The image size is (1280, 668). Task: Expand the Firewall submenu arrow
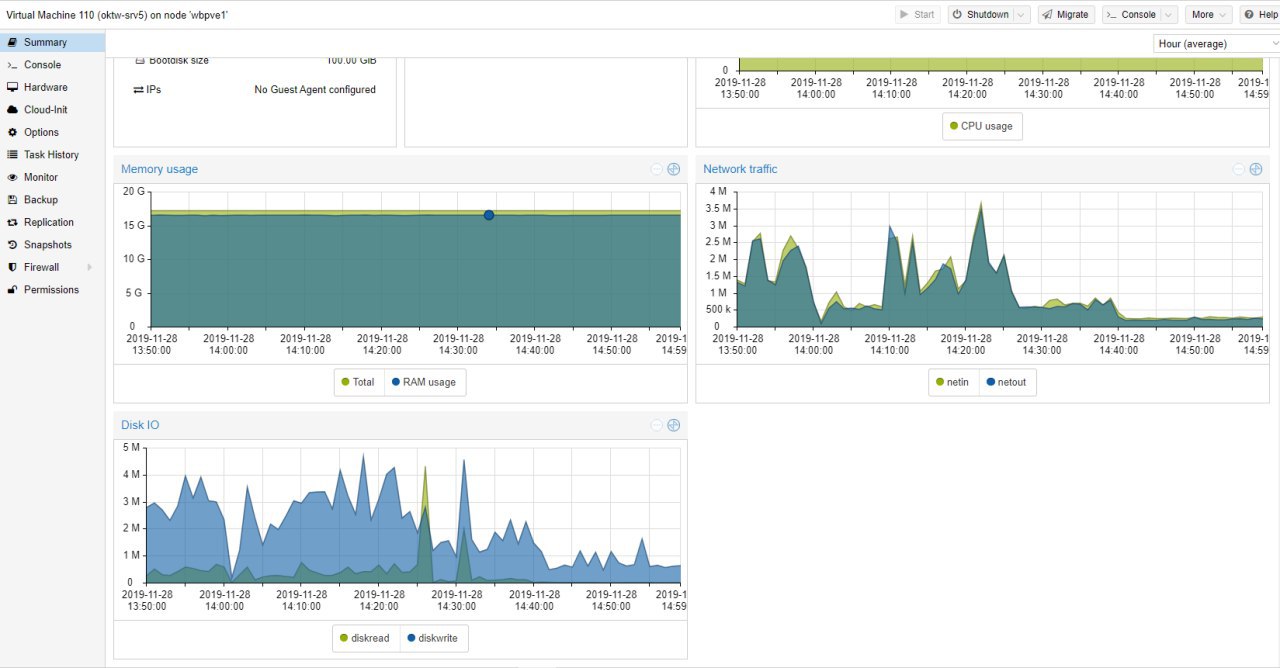[90, 267]
